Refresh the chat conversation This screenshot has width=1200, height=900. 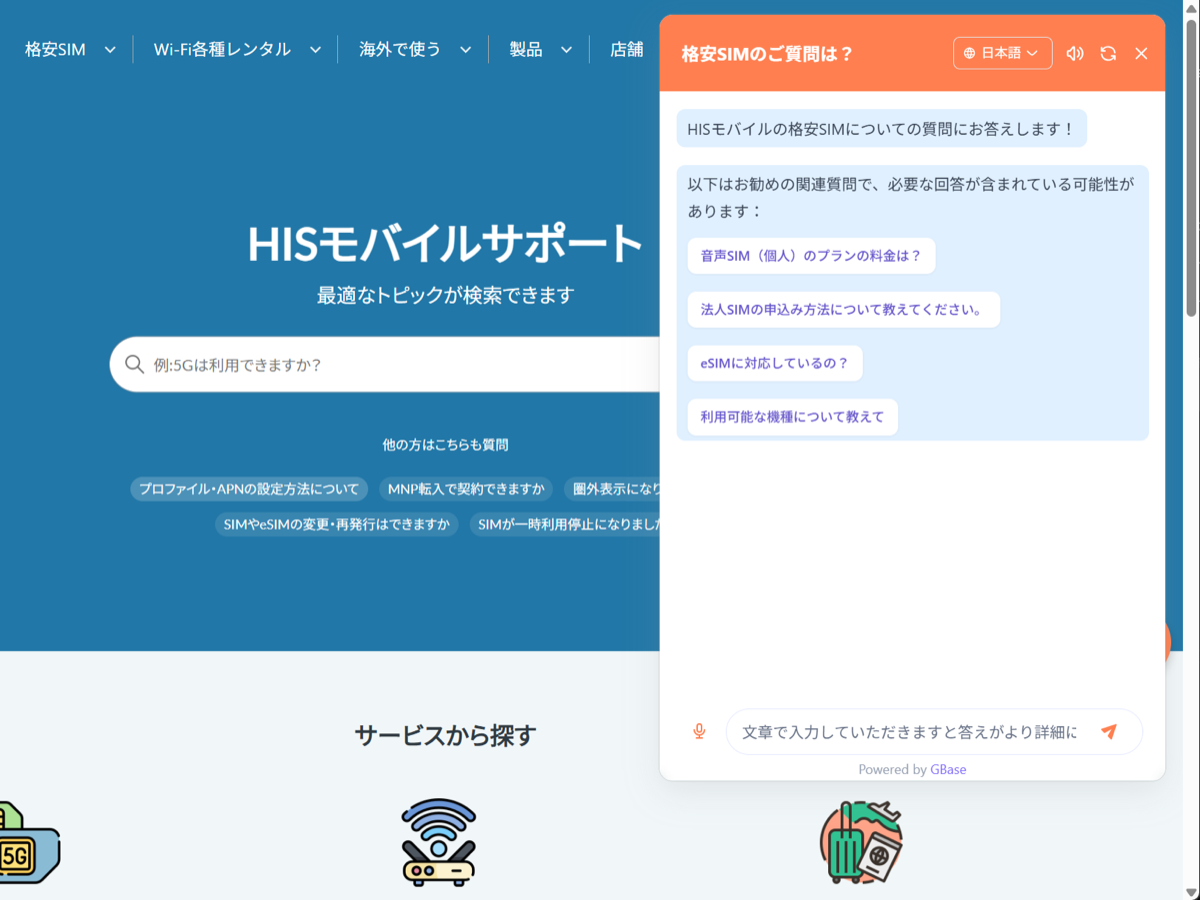tap(1108, 54)
